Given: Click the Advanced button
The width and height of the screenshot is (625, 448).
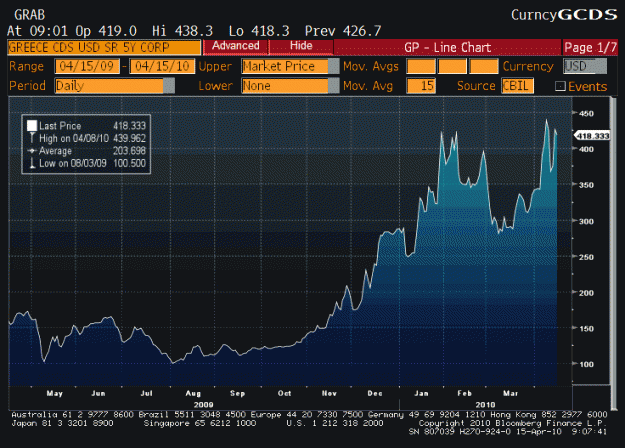Looking at the screenshot, I should 236,47.
